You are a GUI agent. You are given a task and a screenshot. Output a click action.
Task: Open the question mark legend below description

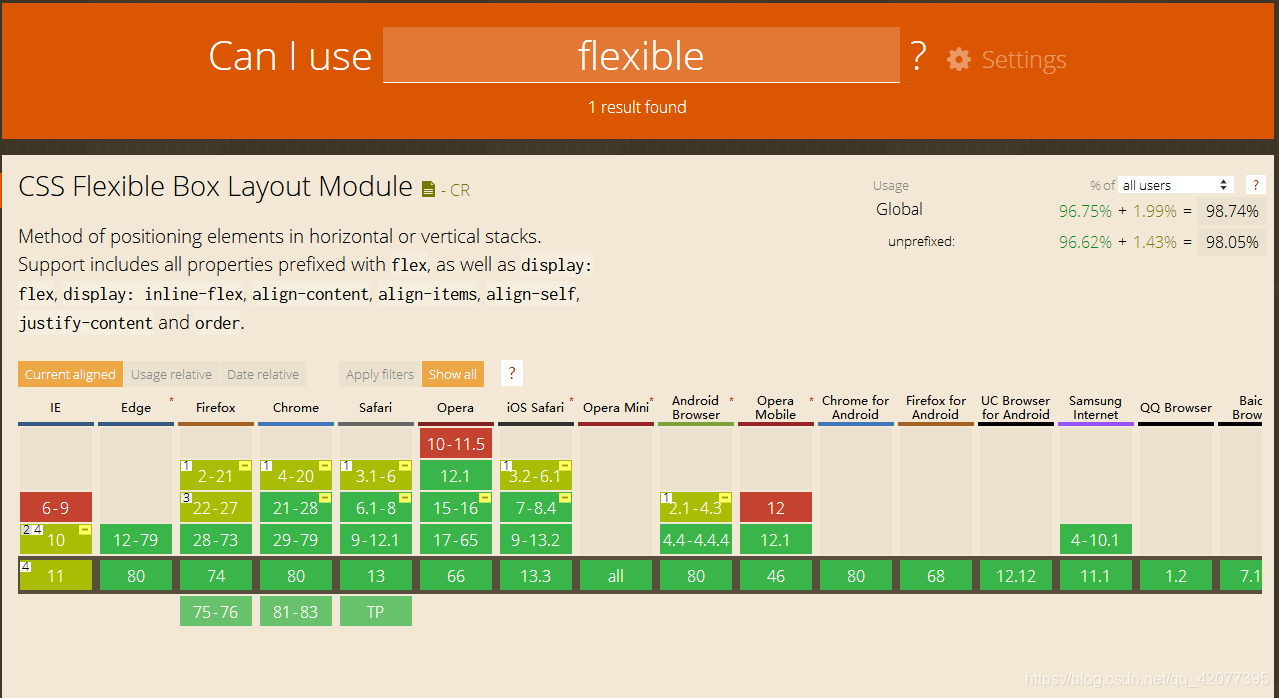(512, 373)
